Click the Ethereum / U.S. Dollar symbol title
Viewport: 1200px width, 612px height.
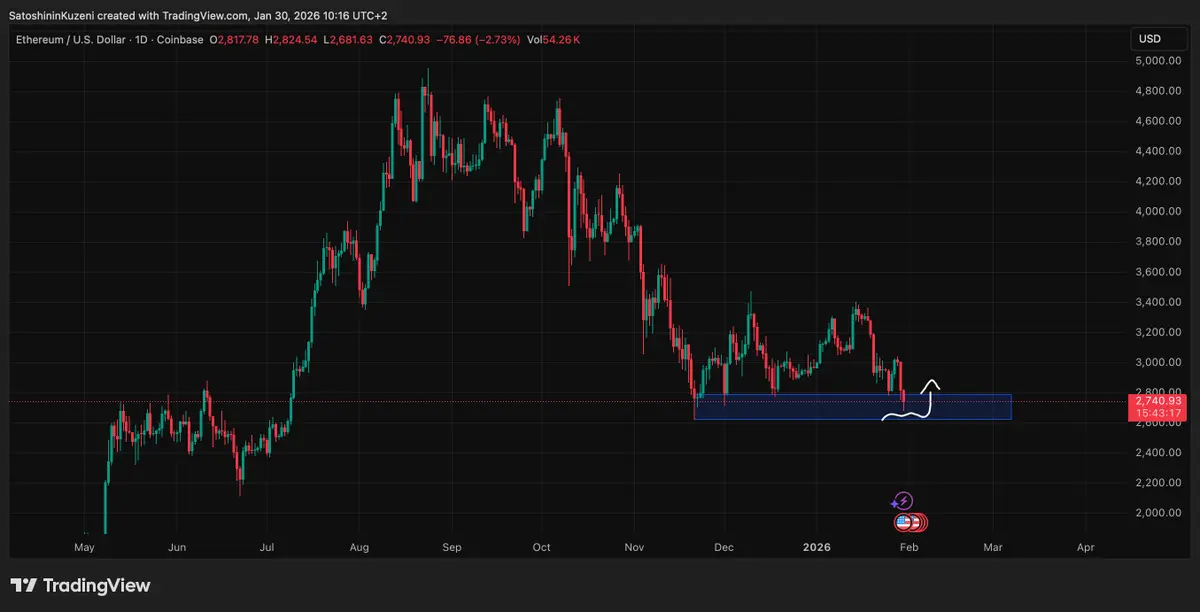(x=69, y=39)
